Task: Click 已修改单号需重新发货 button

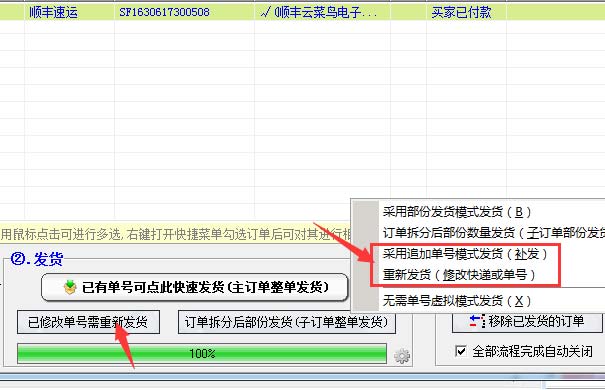Action: pos(88,322)
